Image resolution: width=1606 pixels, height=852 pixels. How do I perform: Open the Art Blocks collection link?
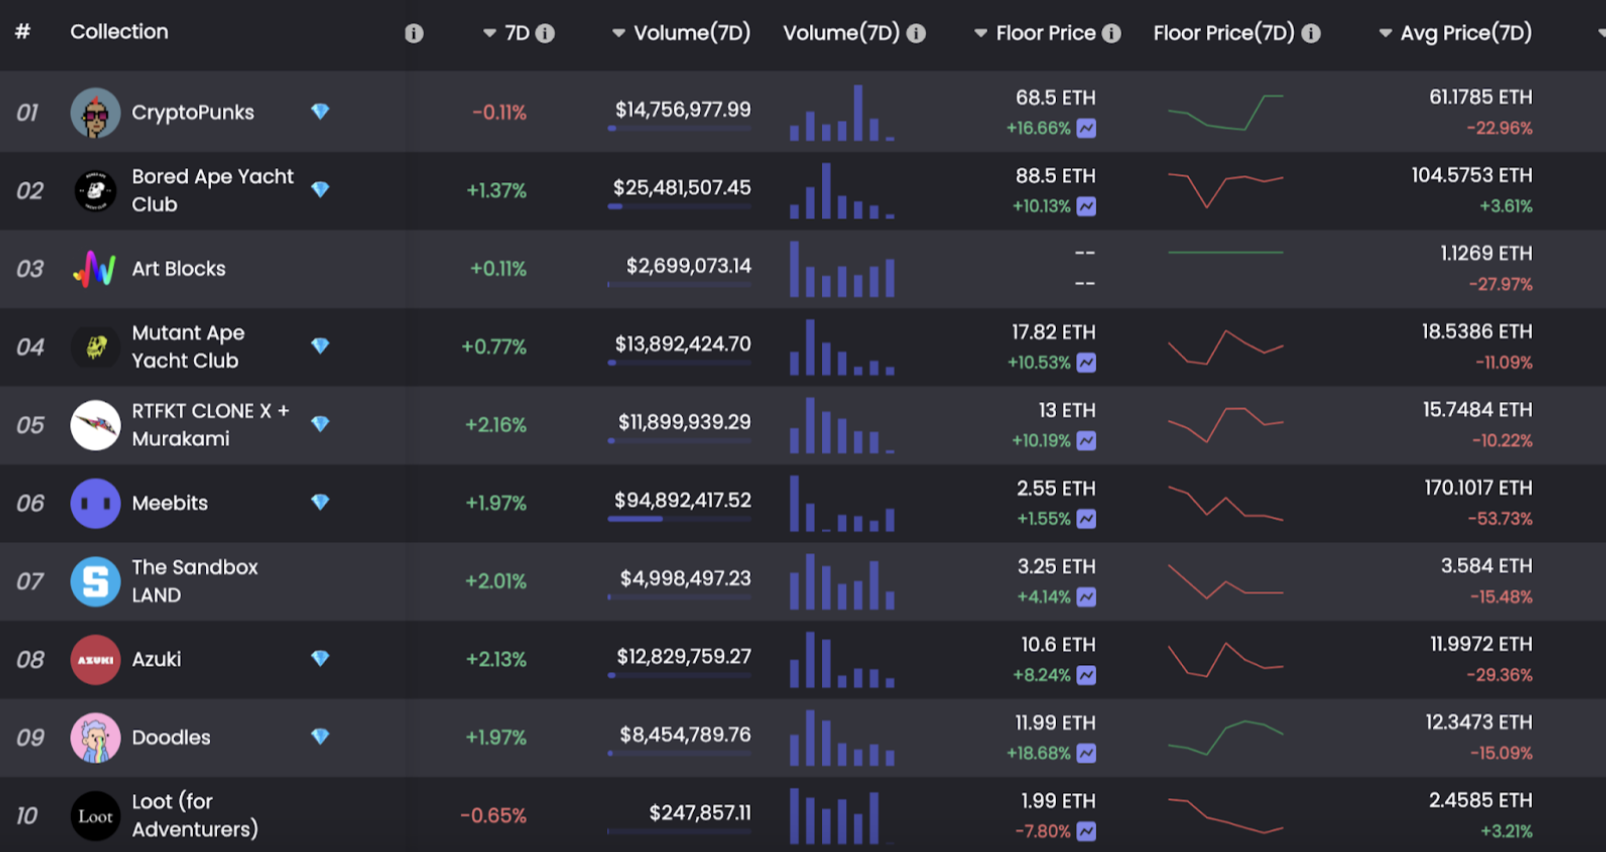(x=179, y=269)
